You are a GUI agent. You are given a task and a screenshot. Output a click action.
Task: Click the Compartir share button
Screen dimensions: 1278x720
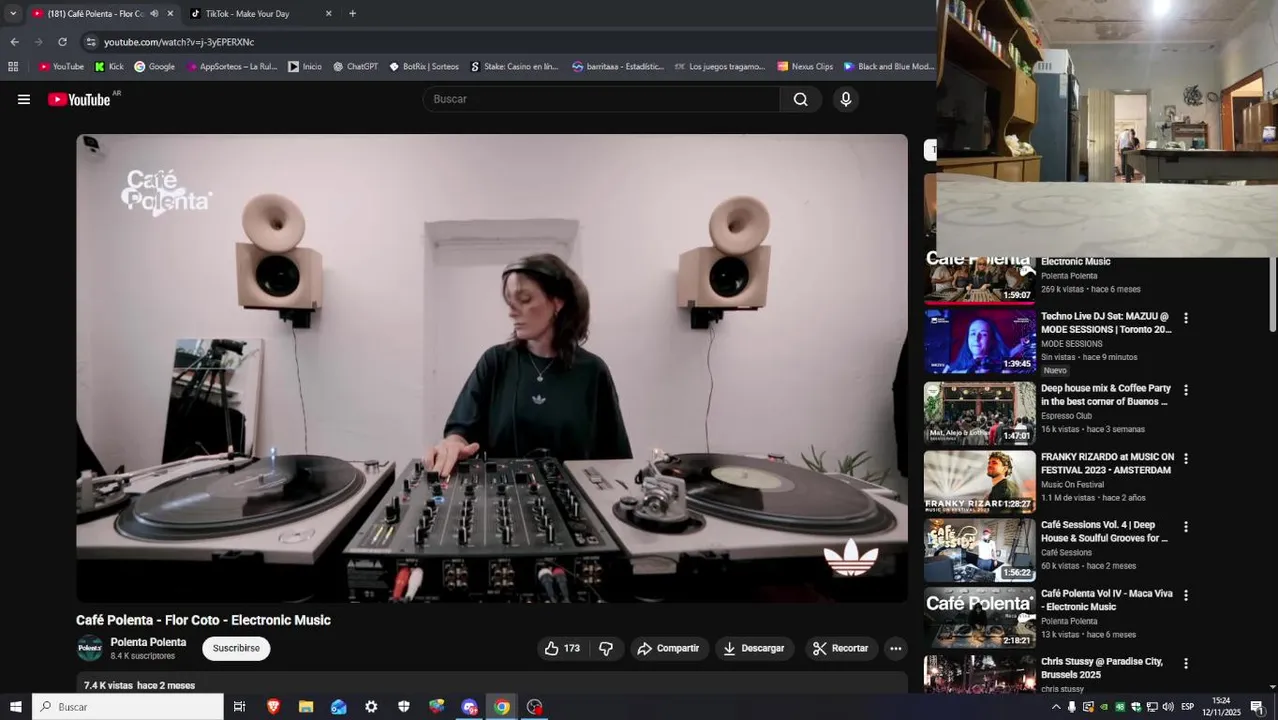point(668,648)
